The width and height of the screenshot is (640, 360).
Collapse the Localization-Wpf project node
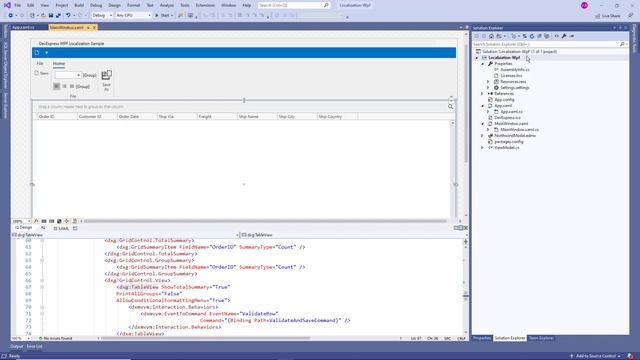click(476, 58)
